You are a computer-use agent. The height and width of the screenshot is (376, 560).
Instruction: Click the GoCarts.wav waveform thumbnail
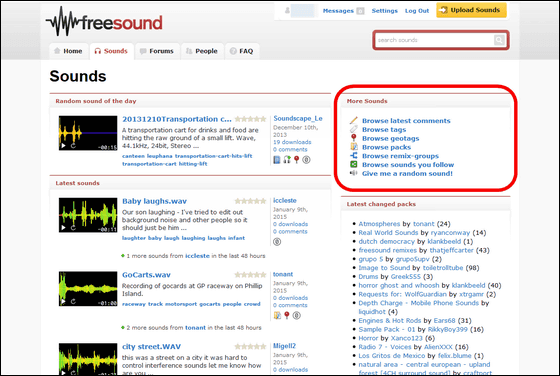[88, 289]
